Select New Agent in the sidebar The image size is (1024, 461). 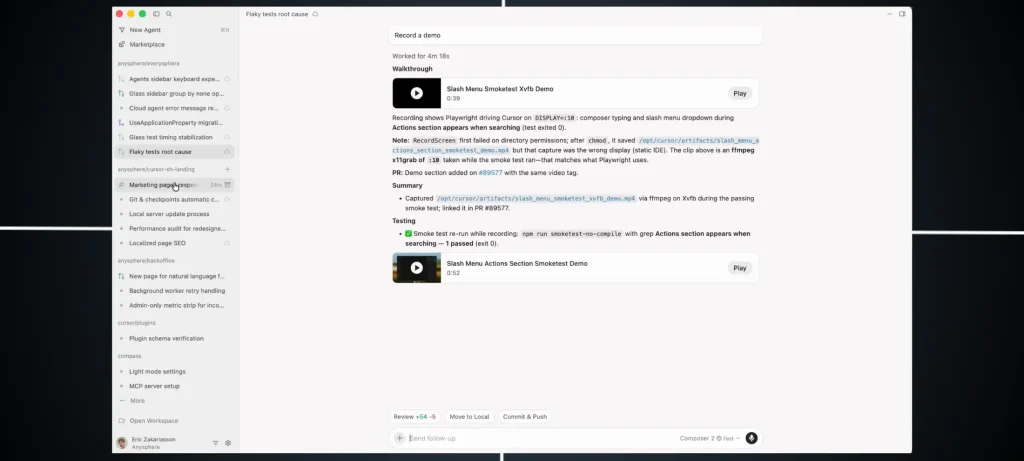coord(145,30)
